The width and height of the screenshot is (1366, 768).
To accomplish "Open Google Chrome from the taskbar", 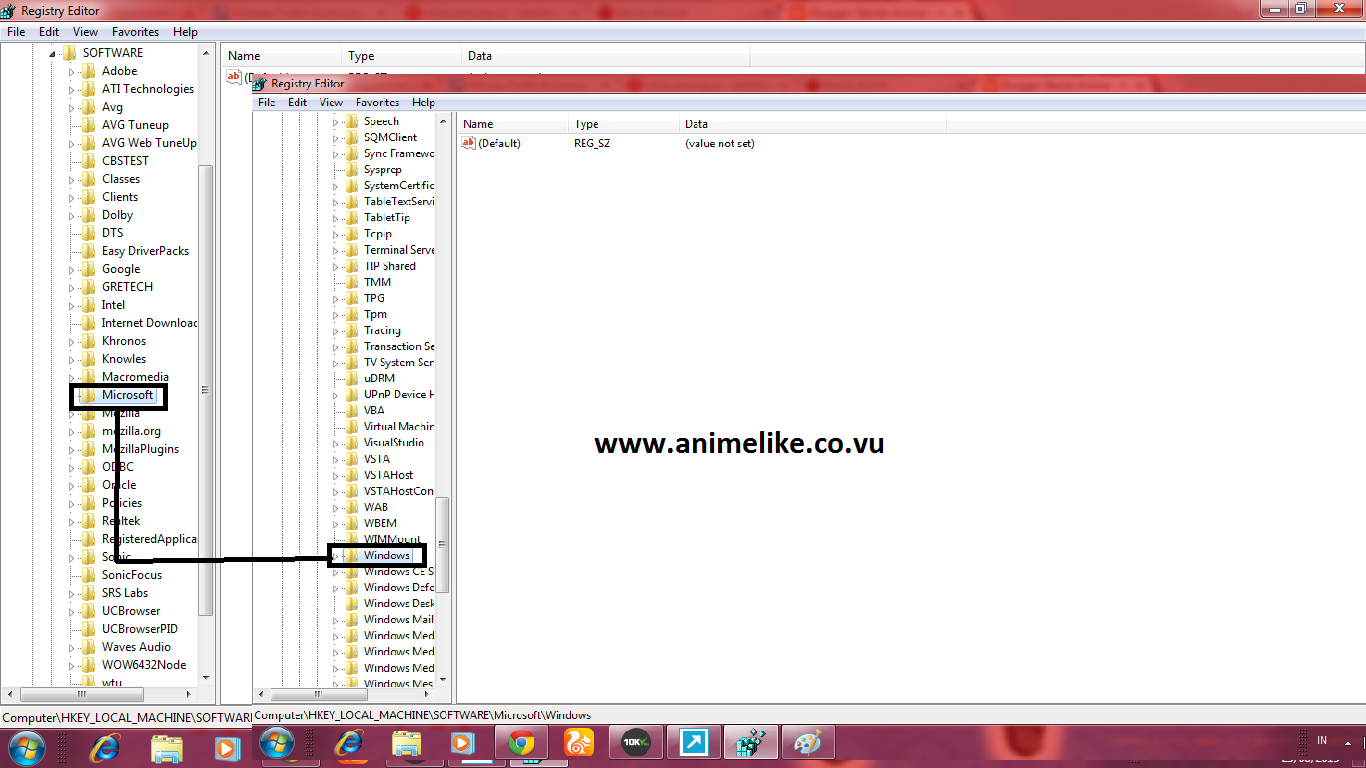I will tap(521, 744).
